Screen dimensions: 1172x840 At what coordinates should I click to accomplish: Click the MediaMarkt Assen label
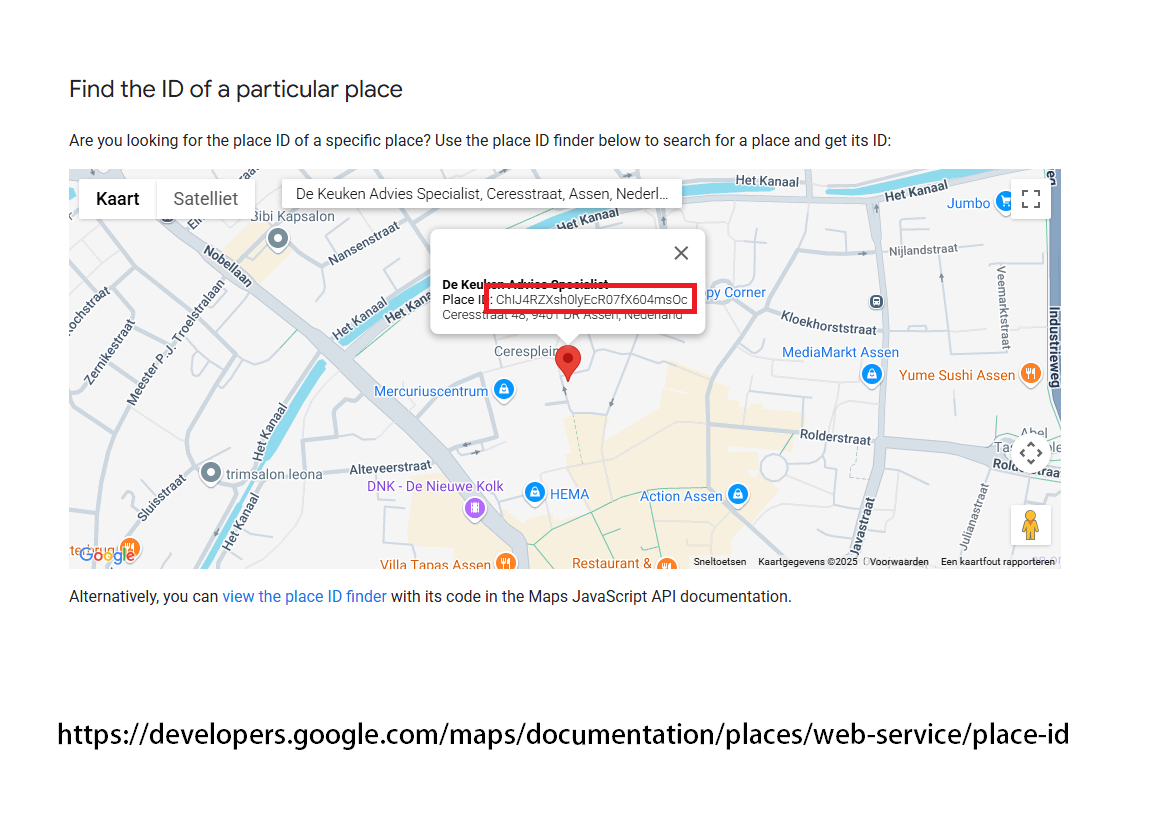tap(840, 352)
